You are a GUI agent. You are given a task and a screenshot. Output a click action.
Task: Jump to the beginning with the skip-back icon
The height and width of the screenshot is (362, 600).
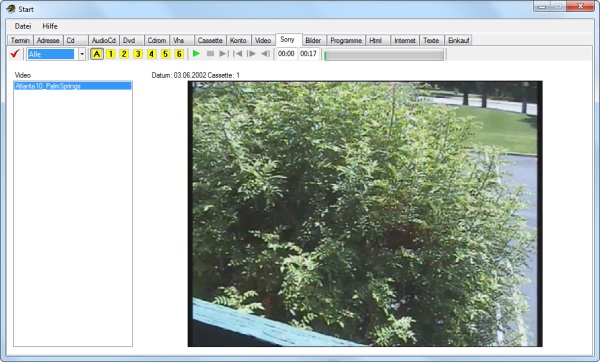point(238,54)
